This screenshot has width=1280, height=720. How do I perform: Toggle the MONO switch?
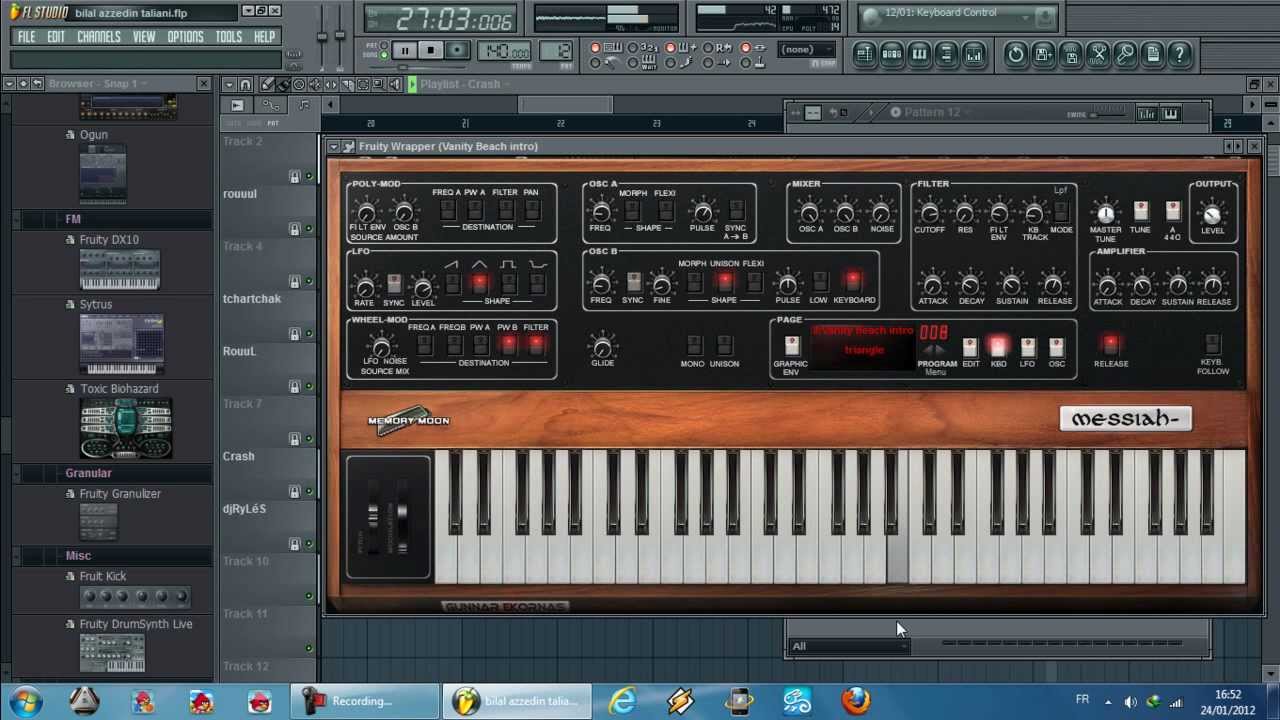[x=694, y=346]
